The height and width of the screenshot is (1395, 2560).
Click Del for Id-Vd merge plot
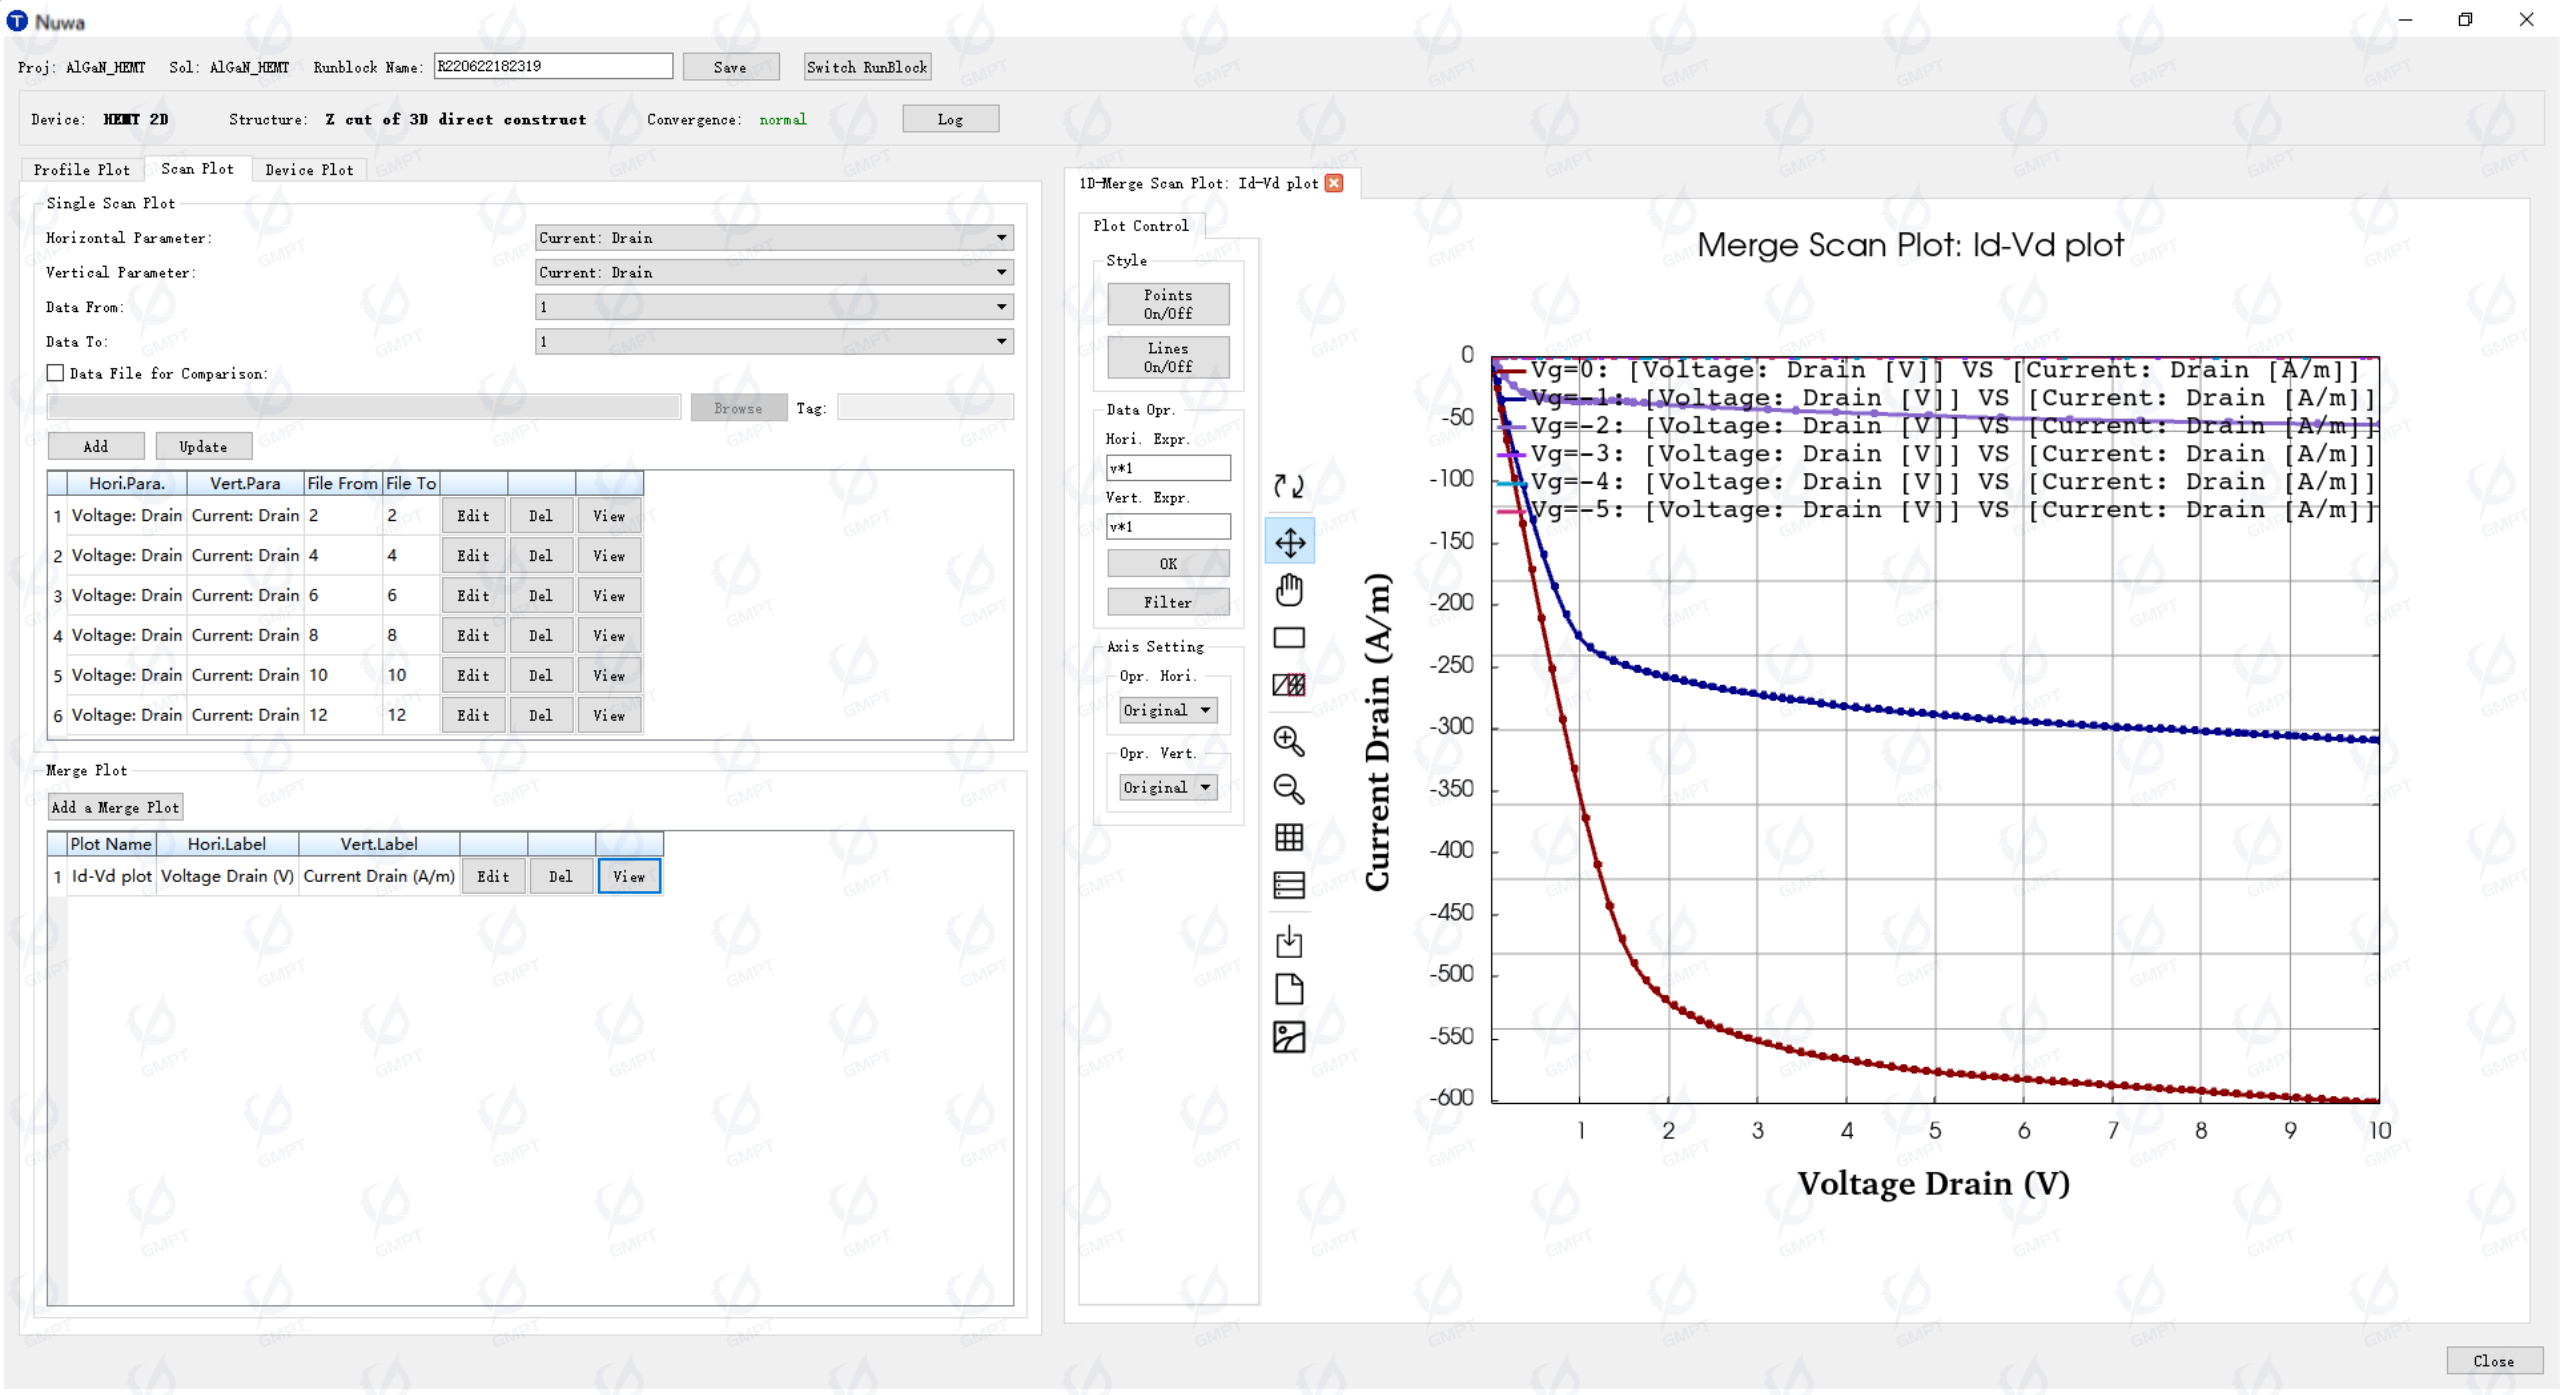[x=561, y=877]
